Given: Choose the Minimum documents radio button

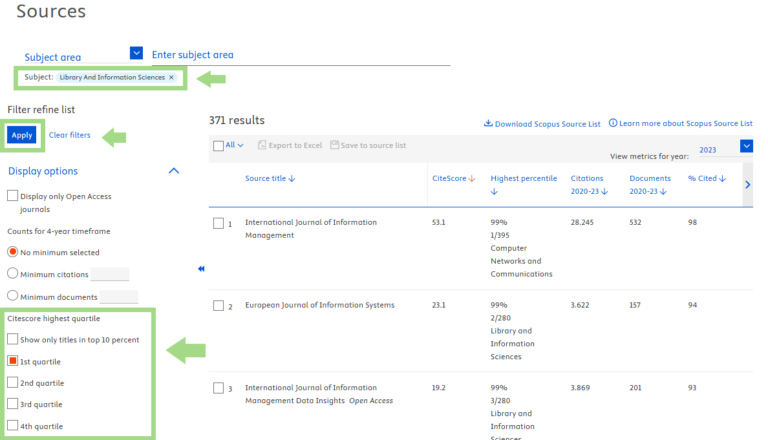Looking at the screenshot, I should (12, 296).
